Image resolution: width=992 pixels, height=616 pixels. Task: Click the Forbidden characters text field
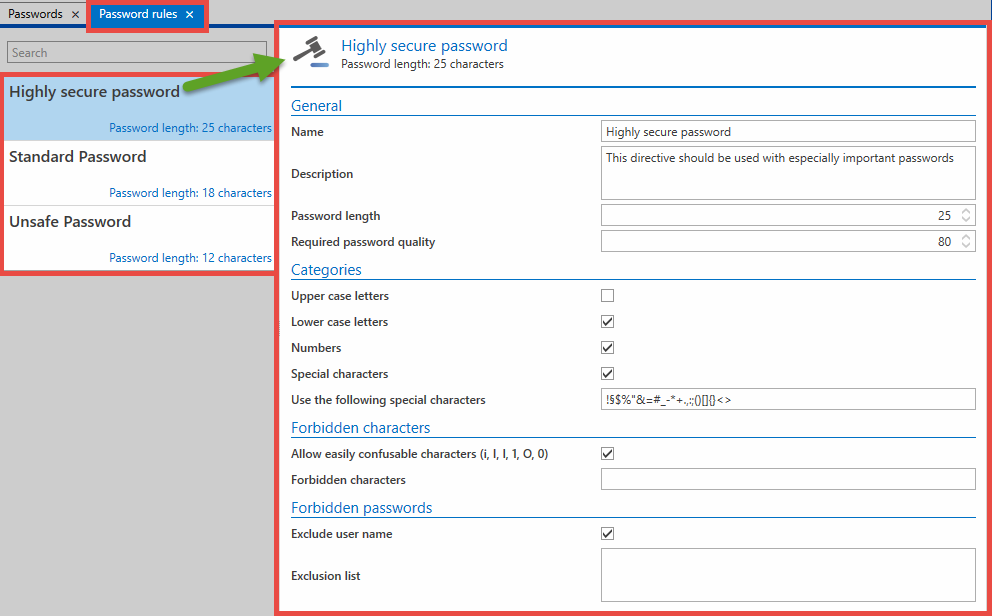pyautogui.click(x=788, y=479)
